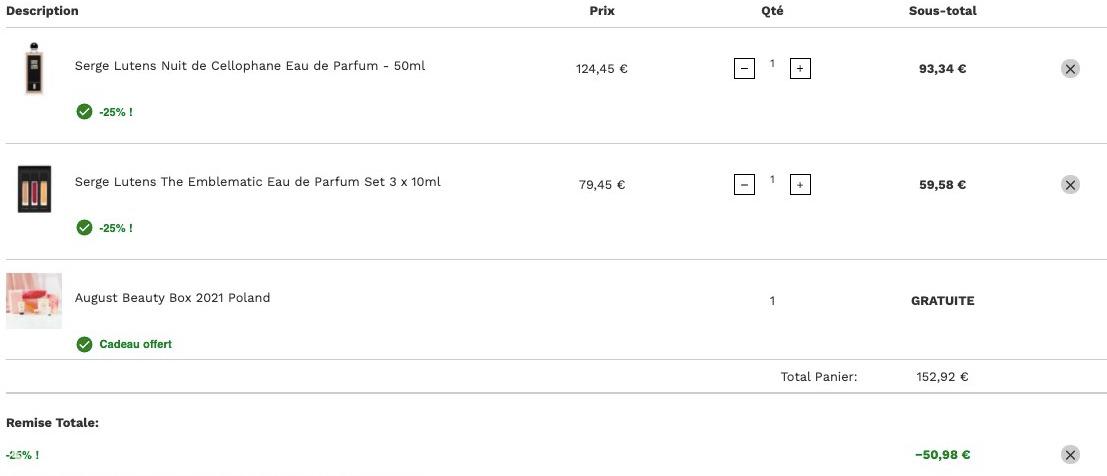
Task: Open Nuit de Cellophane perfume bottle thumbnail
Action: pyautogui.click(x=34, y=69)
